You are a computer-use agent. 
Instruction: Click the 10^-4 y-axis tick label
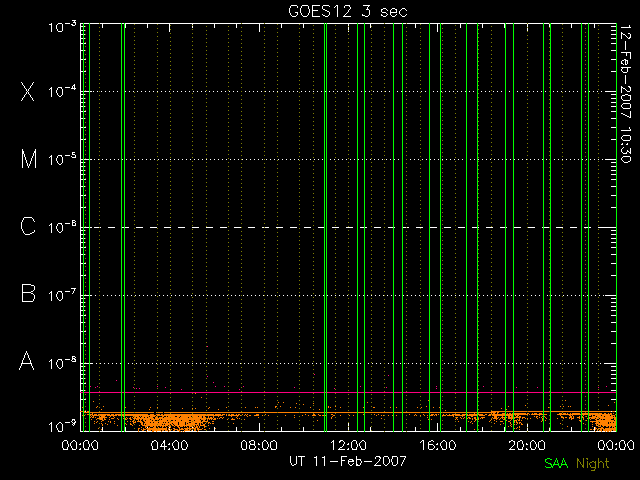click(x=62, y=91)
